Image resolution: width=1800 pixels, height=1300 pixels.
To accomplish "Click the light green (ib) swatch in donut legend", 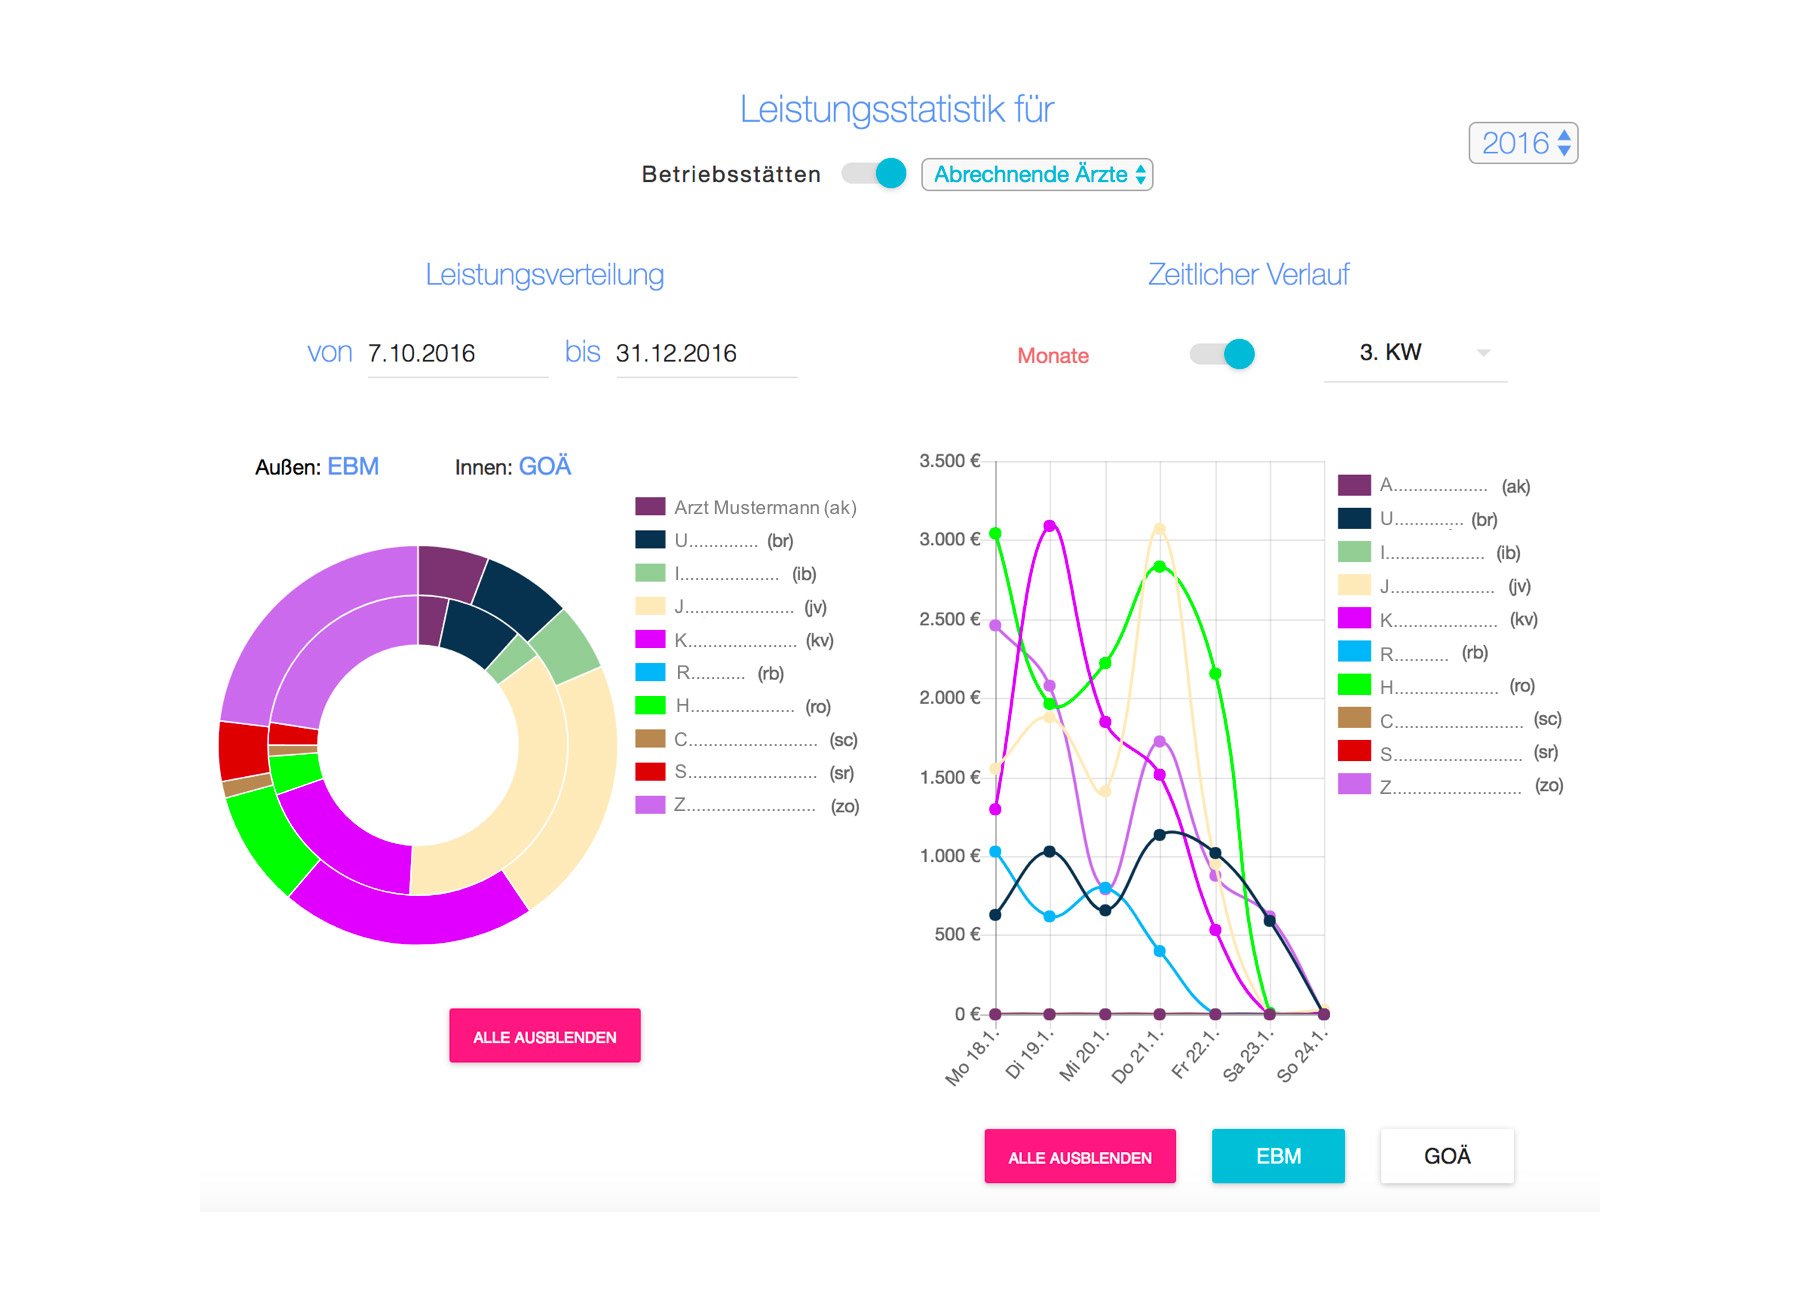I will [650, 573].
